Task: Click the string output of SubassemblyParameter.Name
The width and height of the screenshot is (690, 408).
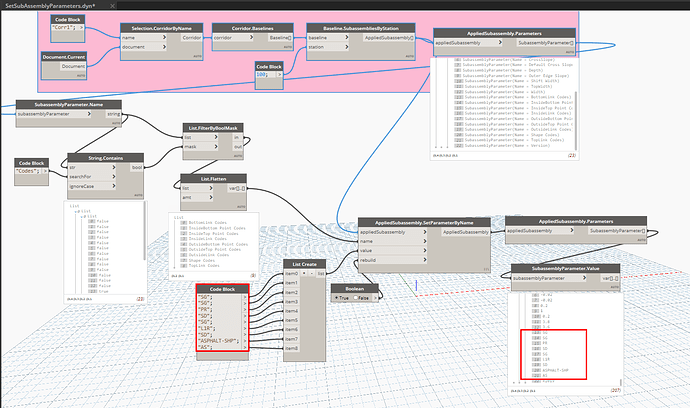Action: pyautogui.click(x=114, y=114)
